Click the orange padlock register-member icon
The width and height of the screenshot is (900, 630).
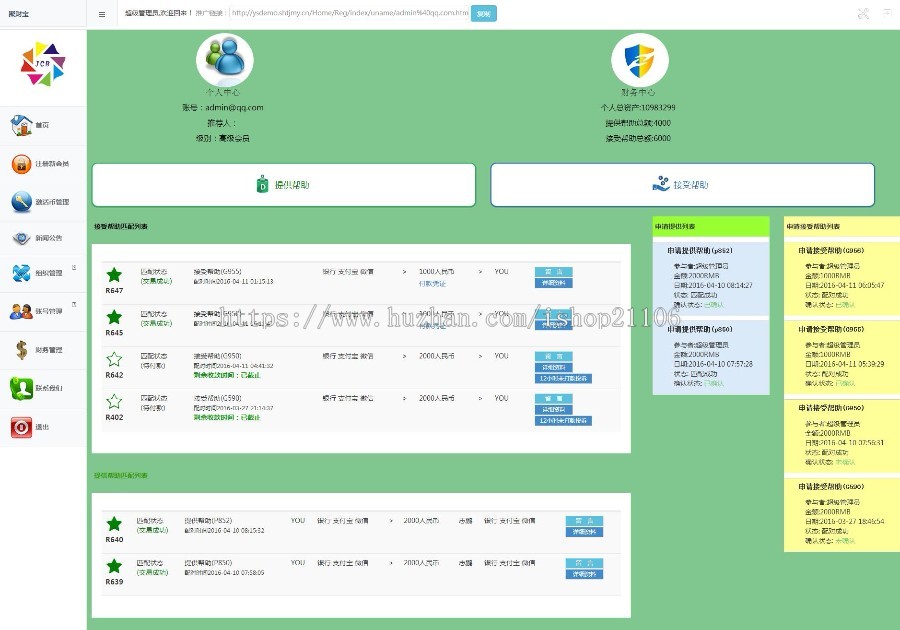coord(21,164)
